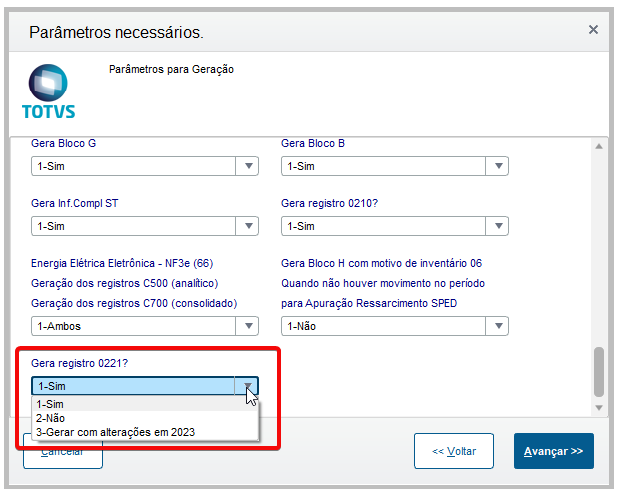Click the Gera Bloco G field showing 1-Sim
617x490 pixels.
click(x=134, y=166)
